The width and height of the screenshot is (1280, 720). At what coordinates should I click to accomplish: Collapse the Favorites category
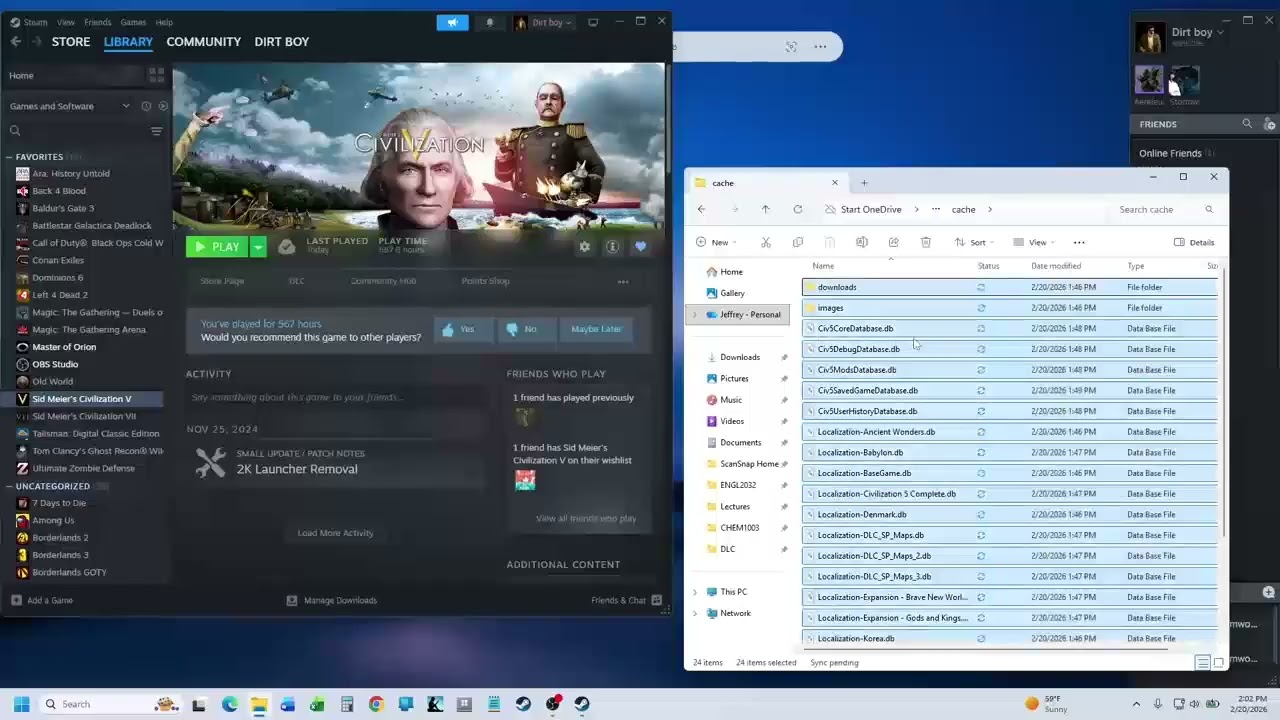point(9,157)
